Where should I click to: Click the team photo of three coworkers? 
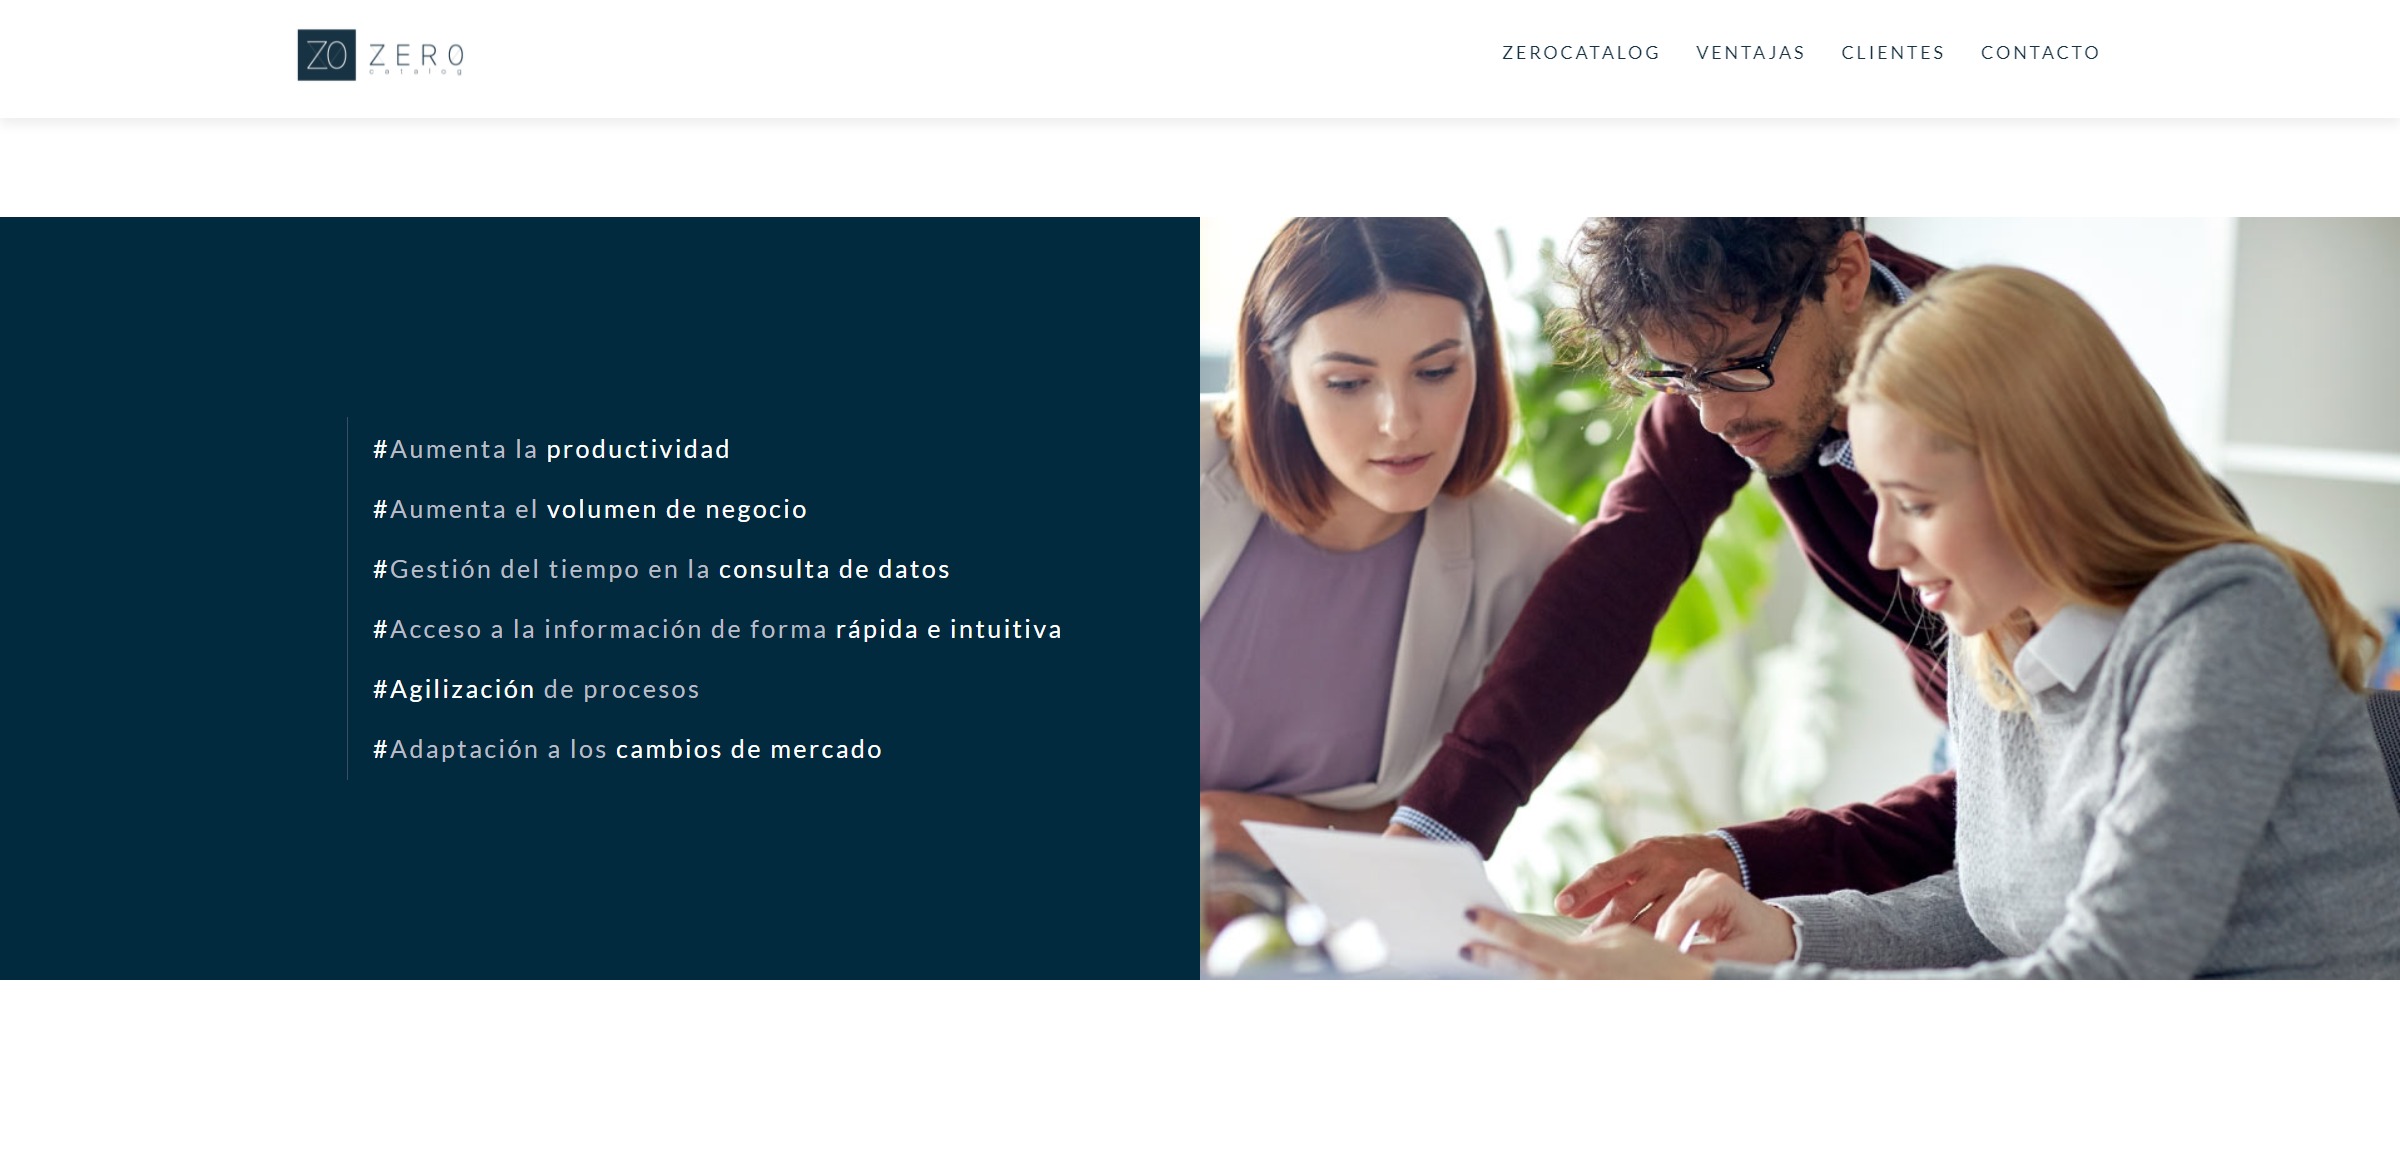click(x=1800, y=598)
